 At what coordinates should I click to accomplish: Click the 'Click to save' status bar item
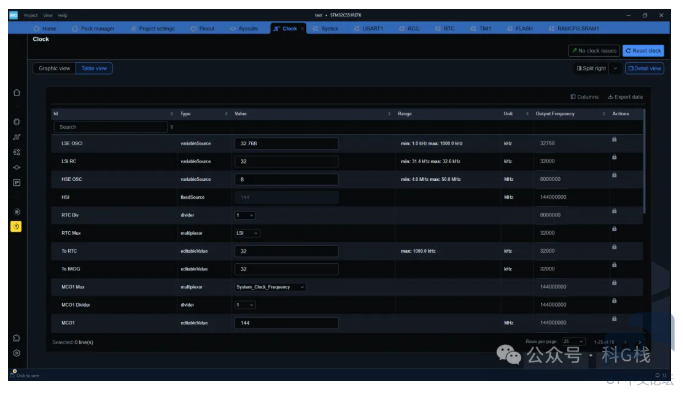25,375
